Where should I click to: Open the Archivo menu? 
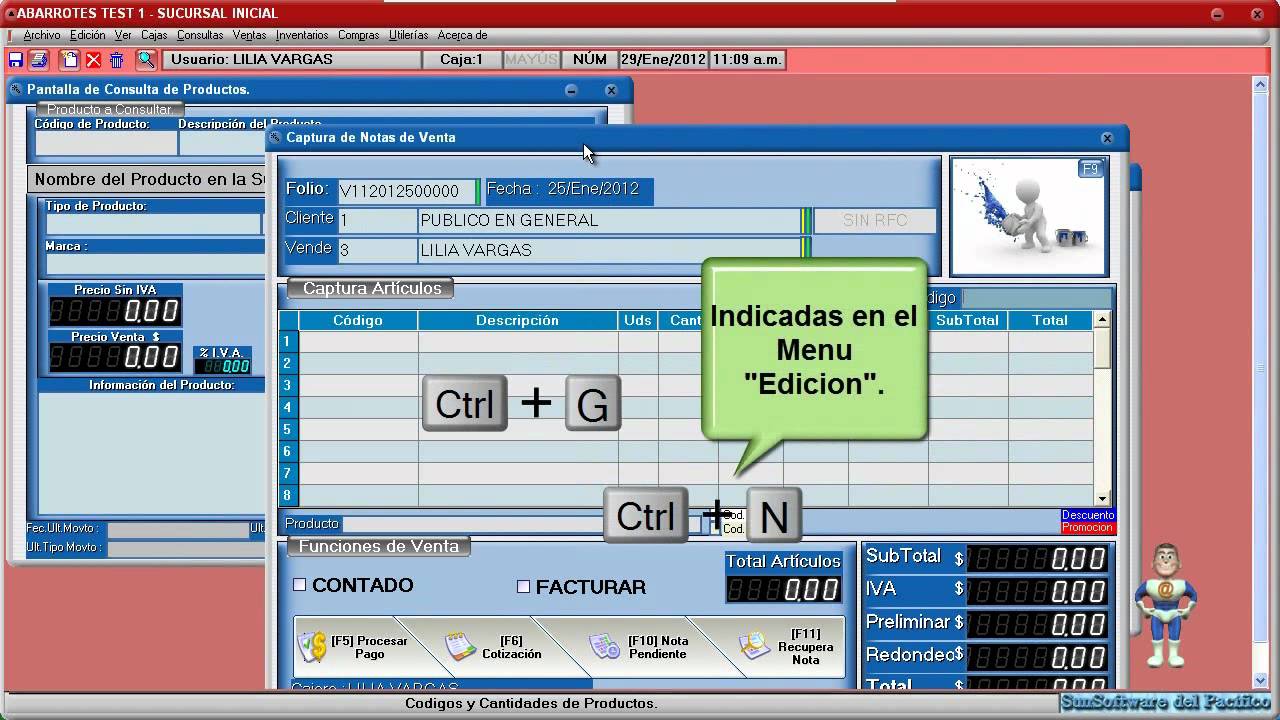tap(42, 35)
